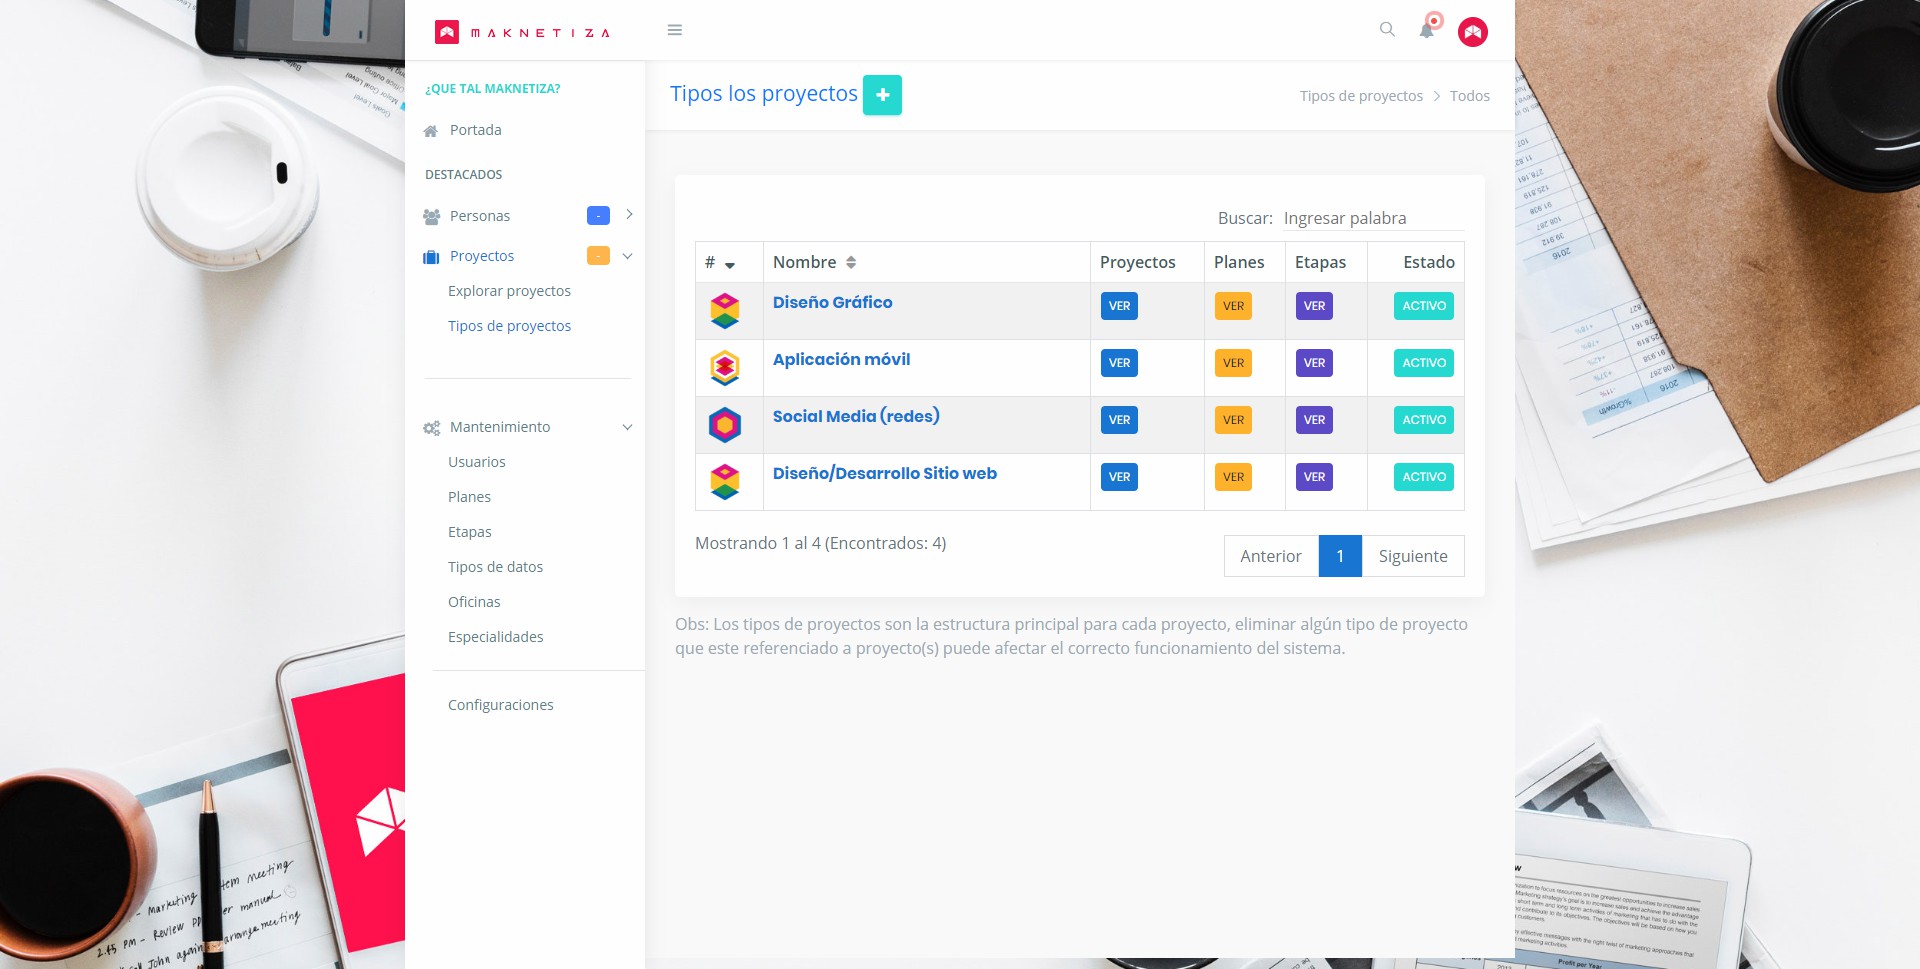
Task: Open Etapas under Mantenimiento
Action: (x=470, y=532)
